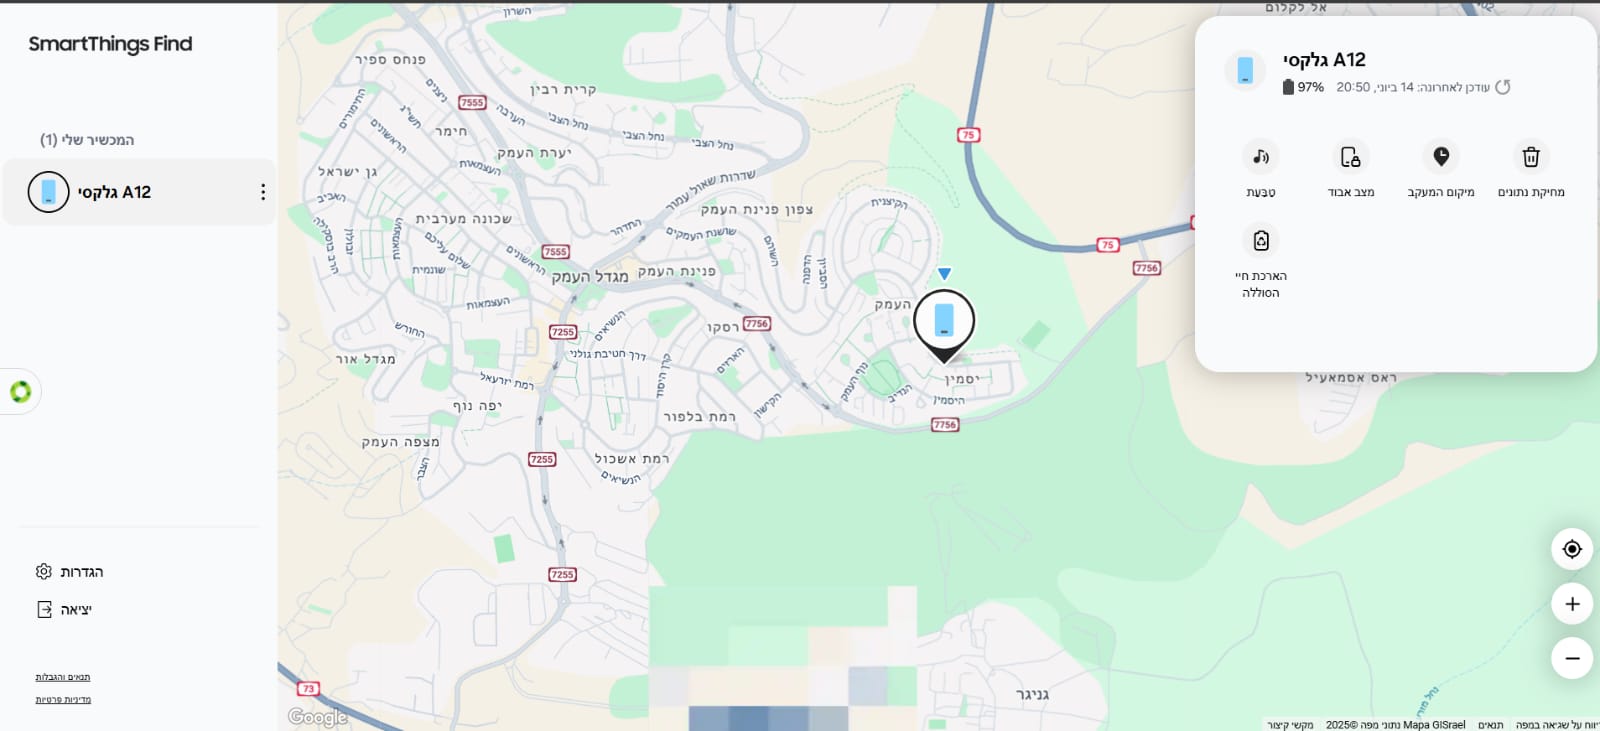
Task: Open Extend battery life (הארכת חיי הסוללה) icon
Action: click(x=1260, y=240)
